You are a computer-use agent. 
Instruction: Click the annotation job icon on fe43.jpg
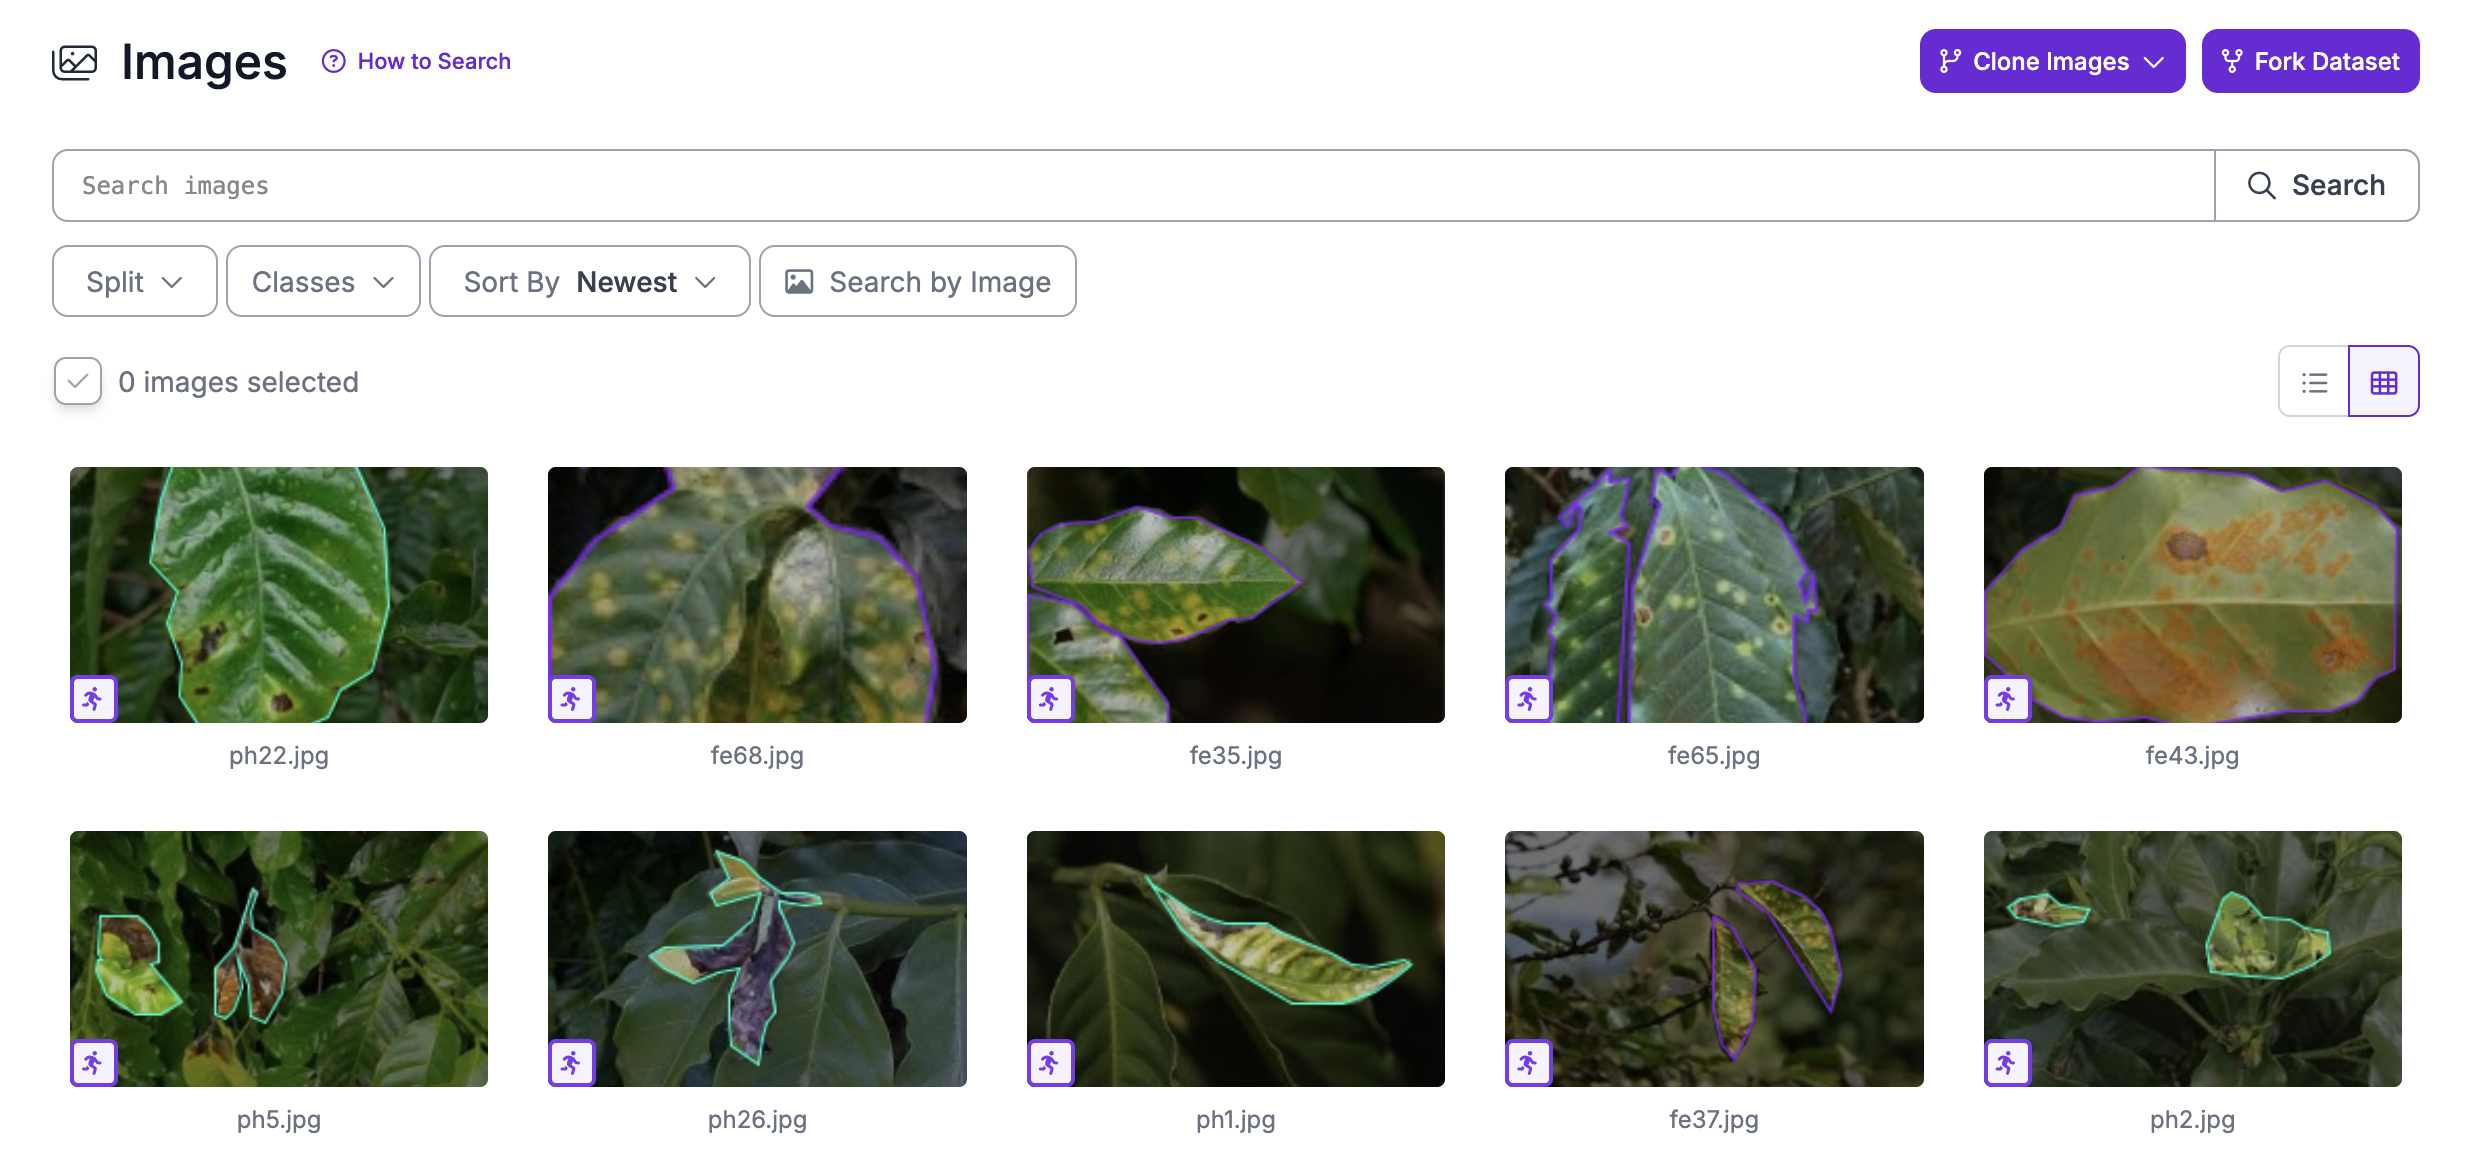click(2007, 699)
